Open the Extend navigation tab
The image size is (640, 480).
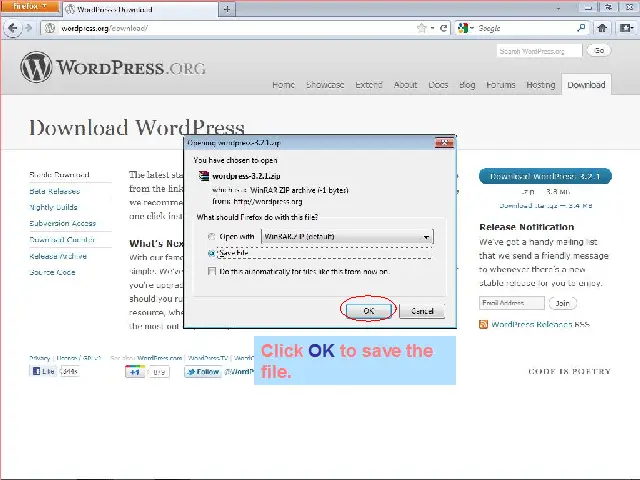tap(369, 85)
